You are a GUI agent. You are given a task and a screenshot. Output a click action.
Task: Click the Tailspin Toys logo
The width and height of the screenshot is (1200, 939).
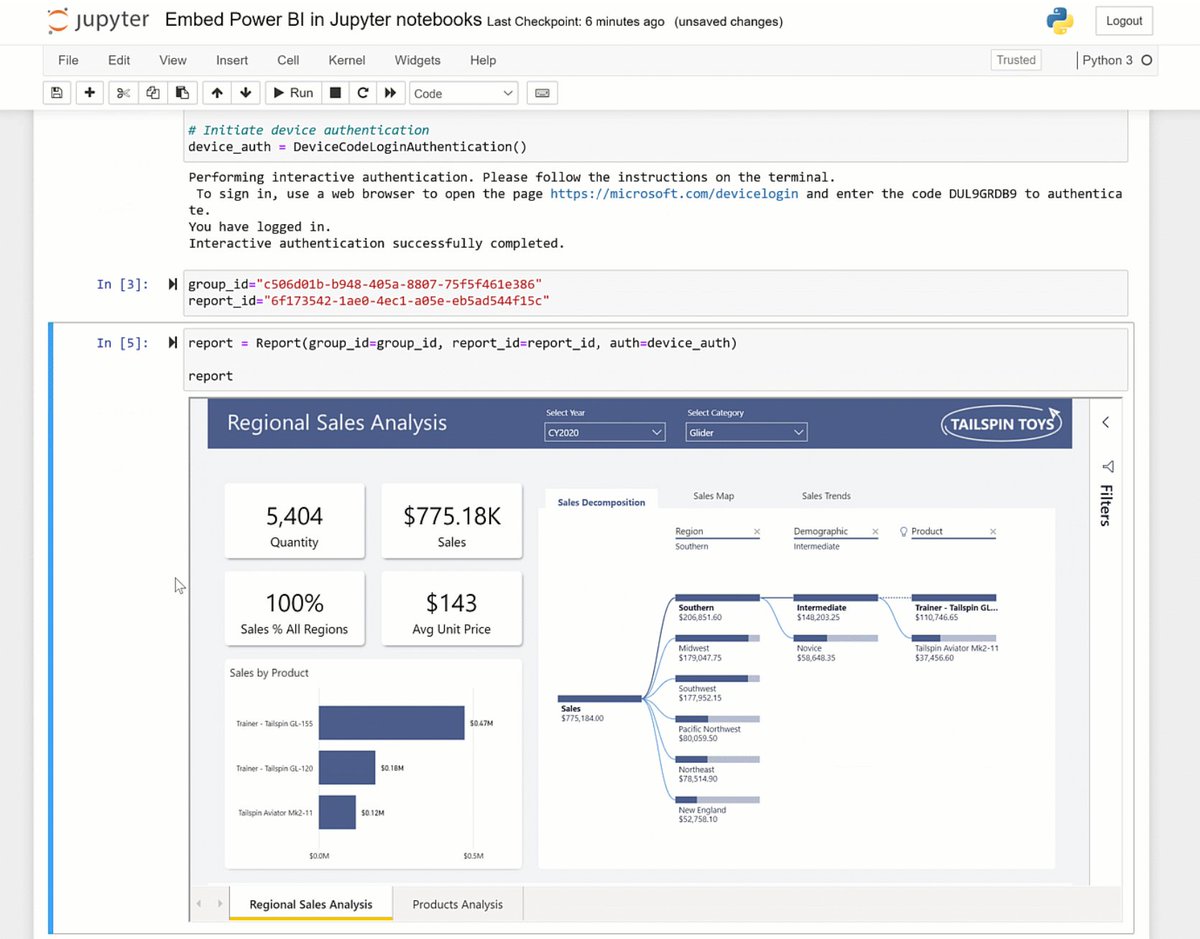click(x=1001, y=424)
